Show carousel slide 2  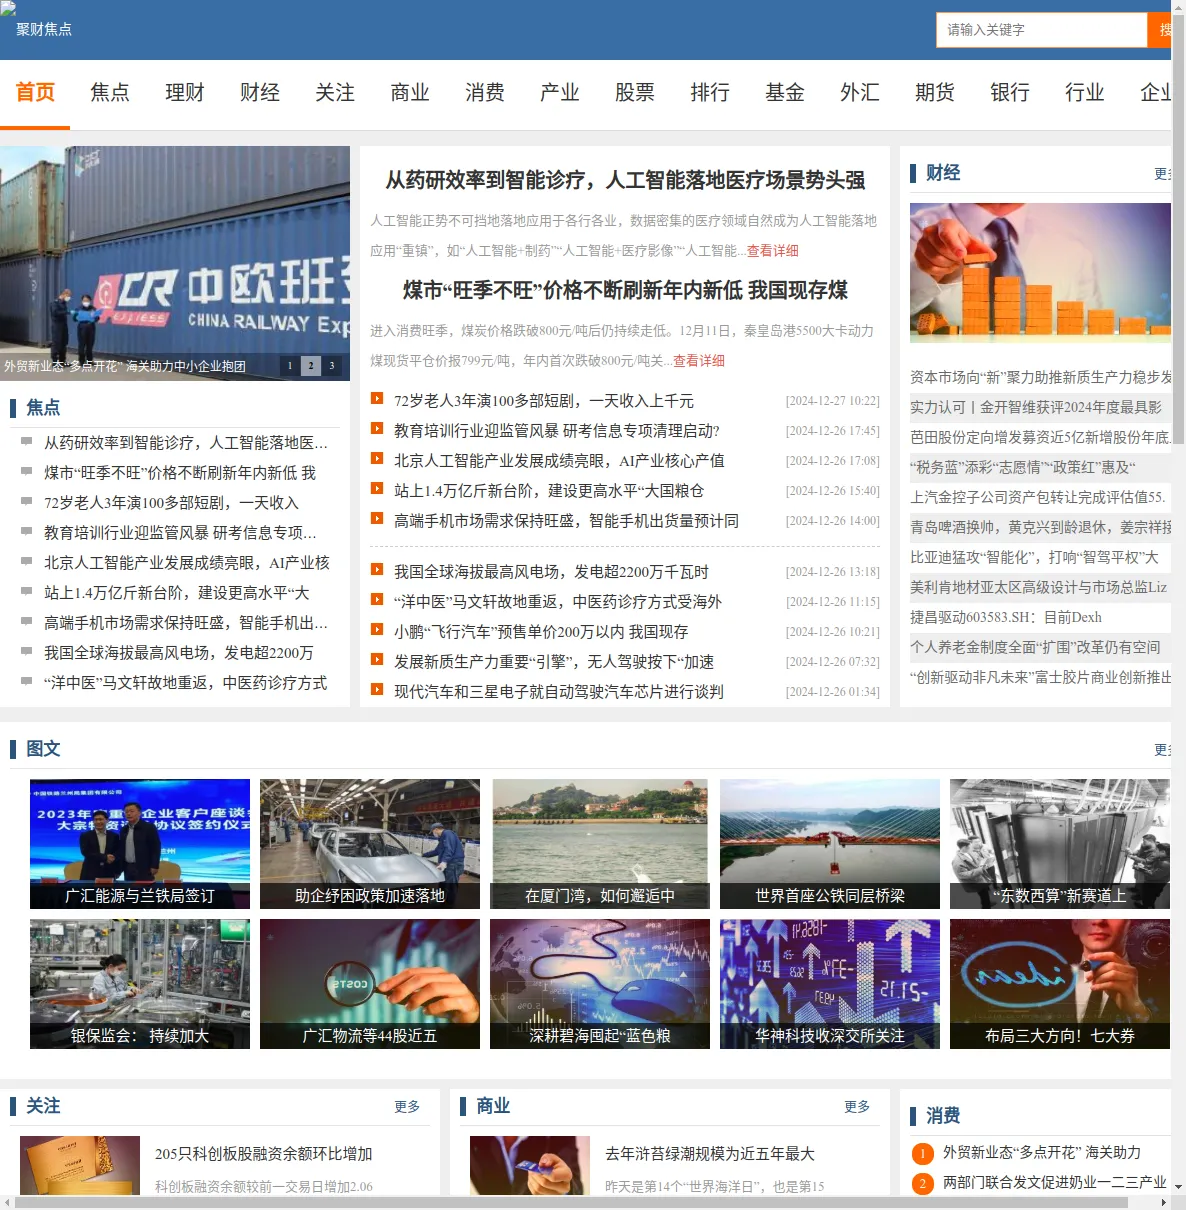(x=311, y=366)
